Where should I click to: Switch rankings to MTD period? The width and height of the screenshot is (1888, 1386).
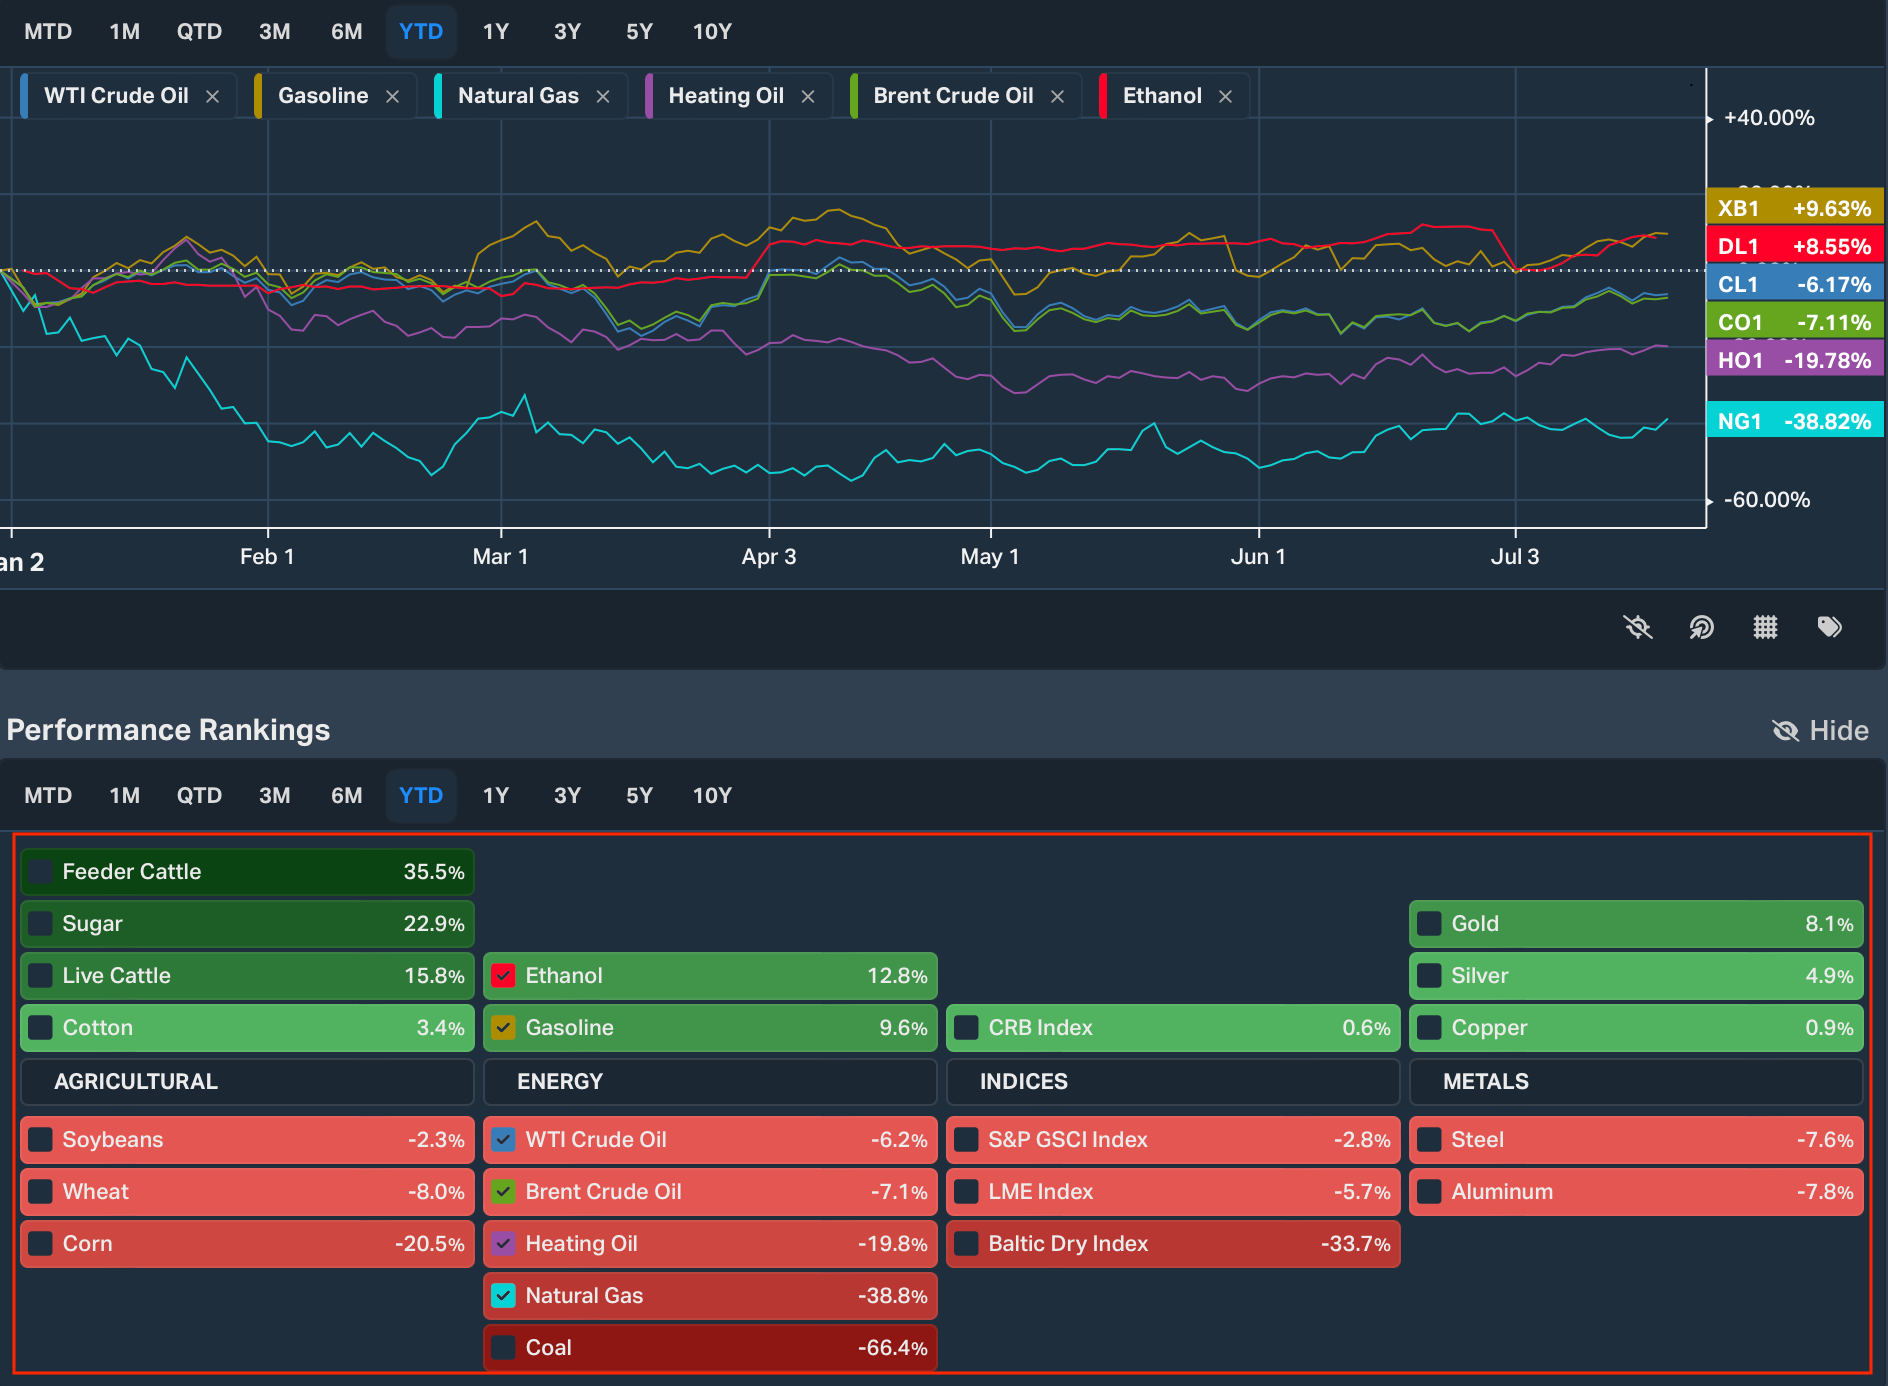tap(48, 796)
